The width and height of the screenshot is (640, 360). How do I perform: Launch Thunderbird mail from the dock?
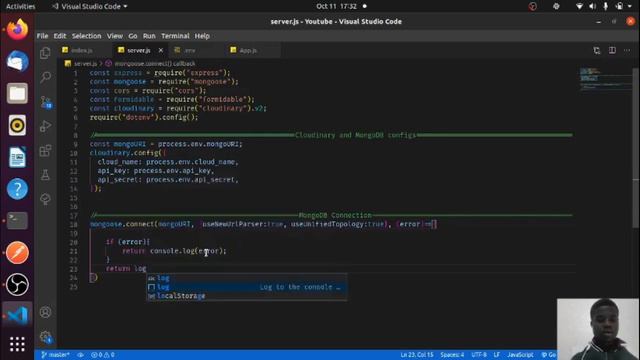click(17, 61)
